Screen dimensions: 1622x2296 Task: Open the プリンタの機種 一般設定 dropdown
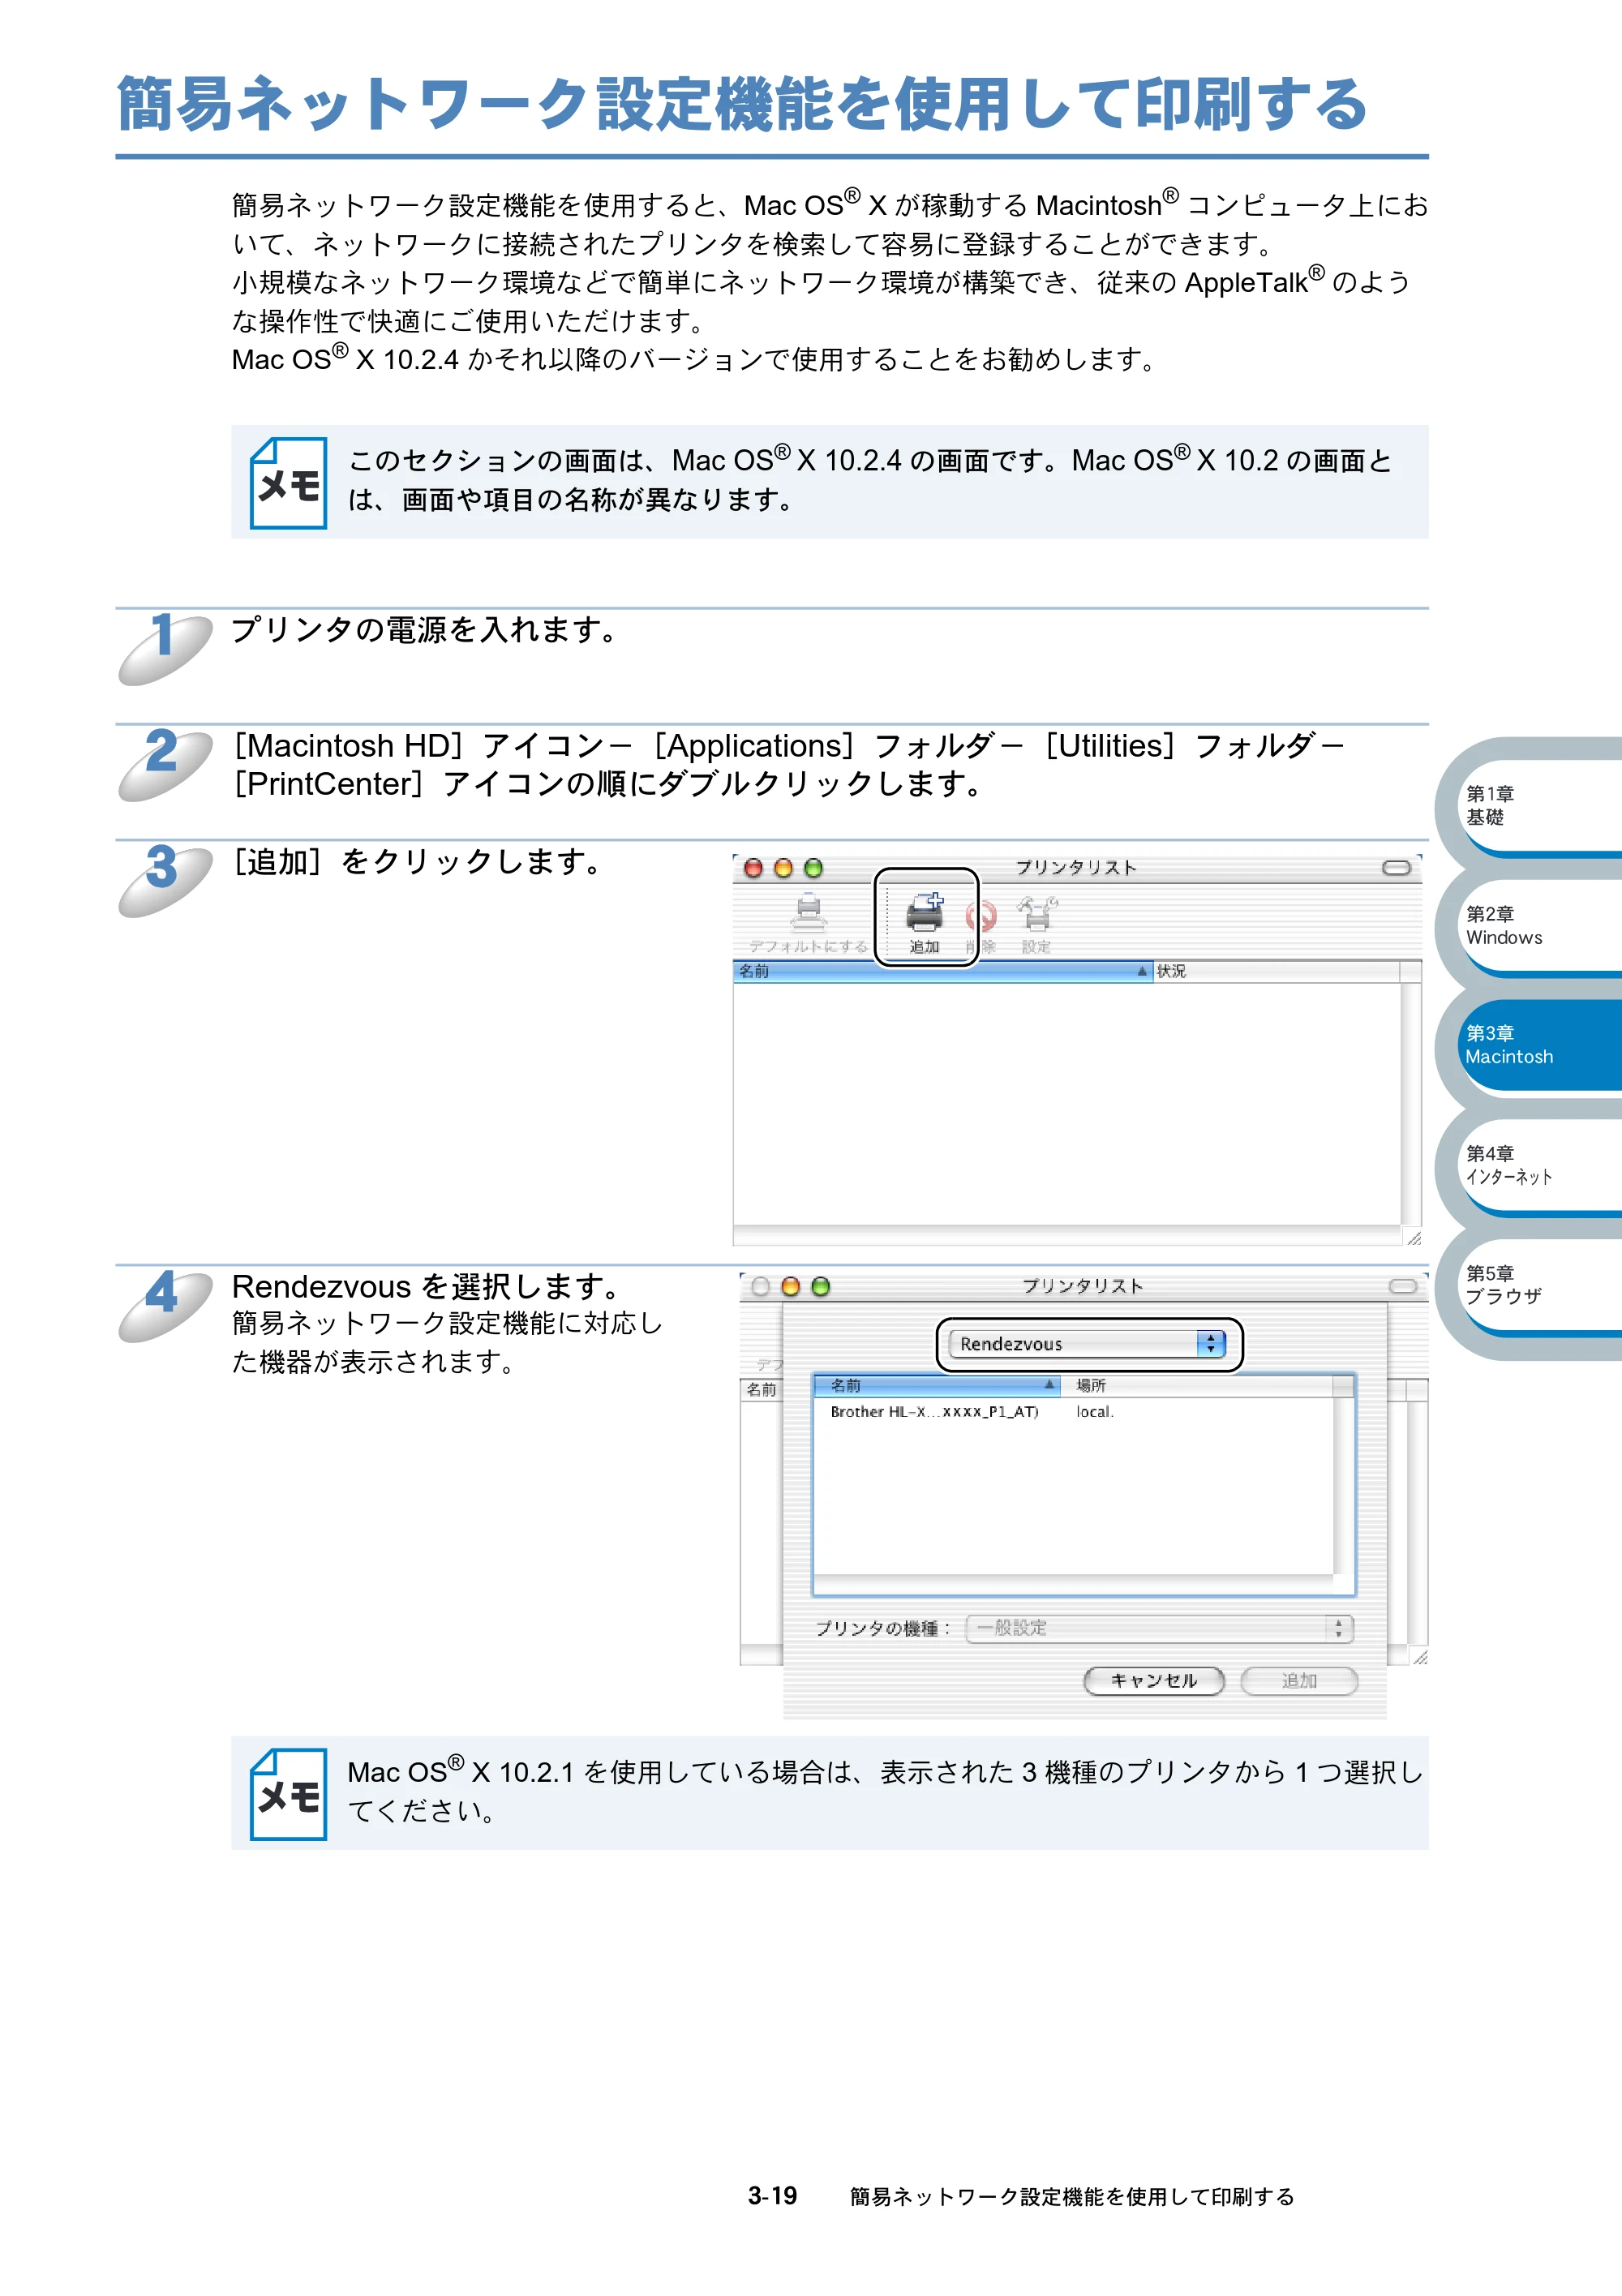[x=1159, y=1628]
